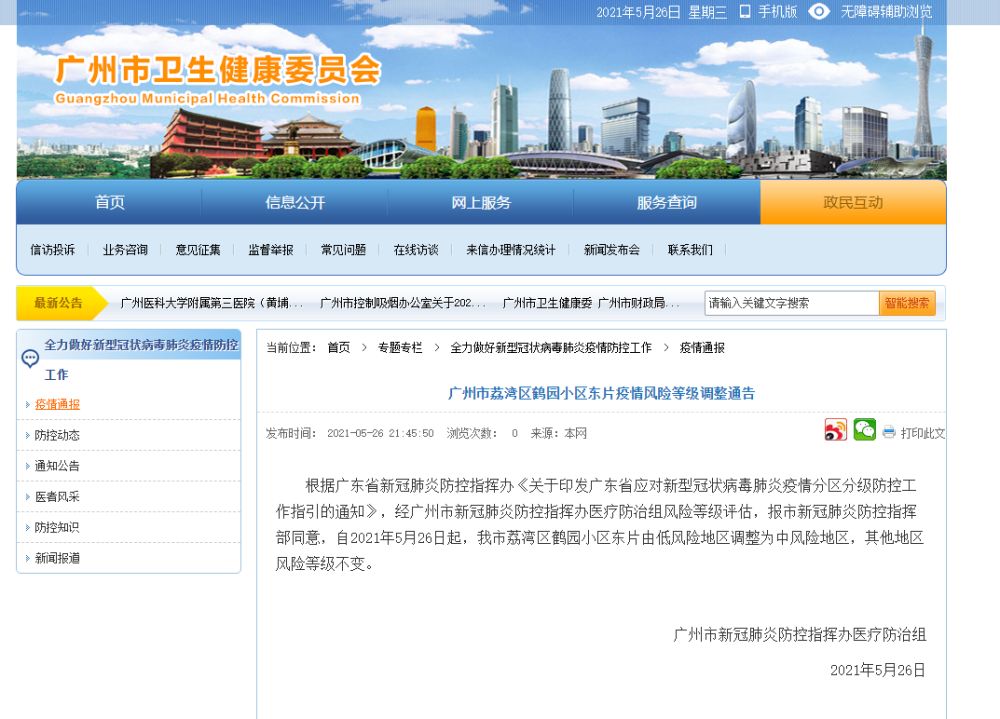Click the 信访投诉 submenu link
The height and width of the screenshot is (719, 1000).
coord(52,250)
